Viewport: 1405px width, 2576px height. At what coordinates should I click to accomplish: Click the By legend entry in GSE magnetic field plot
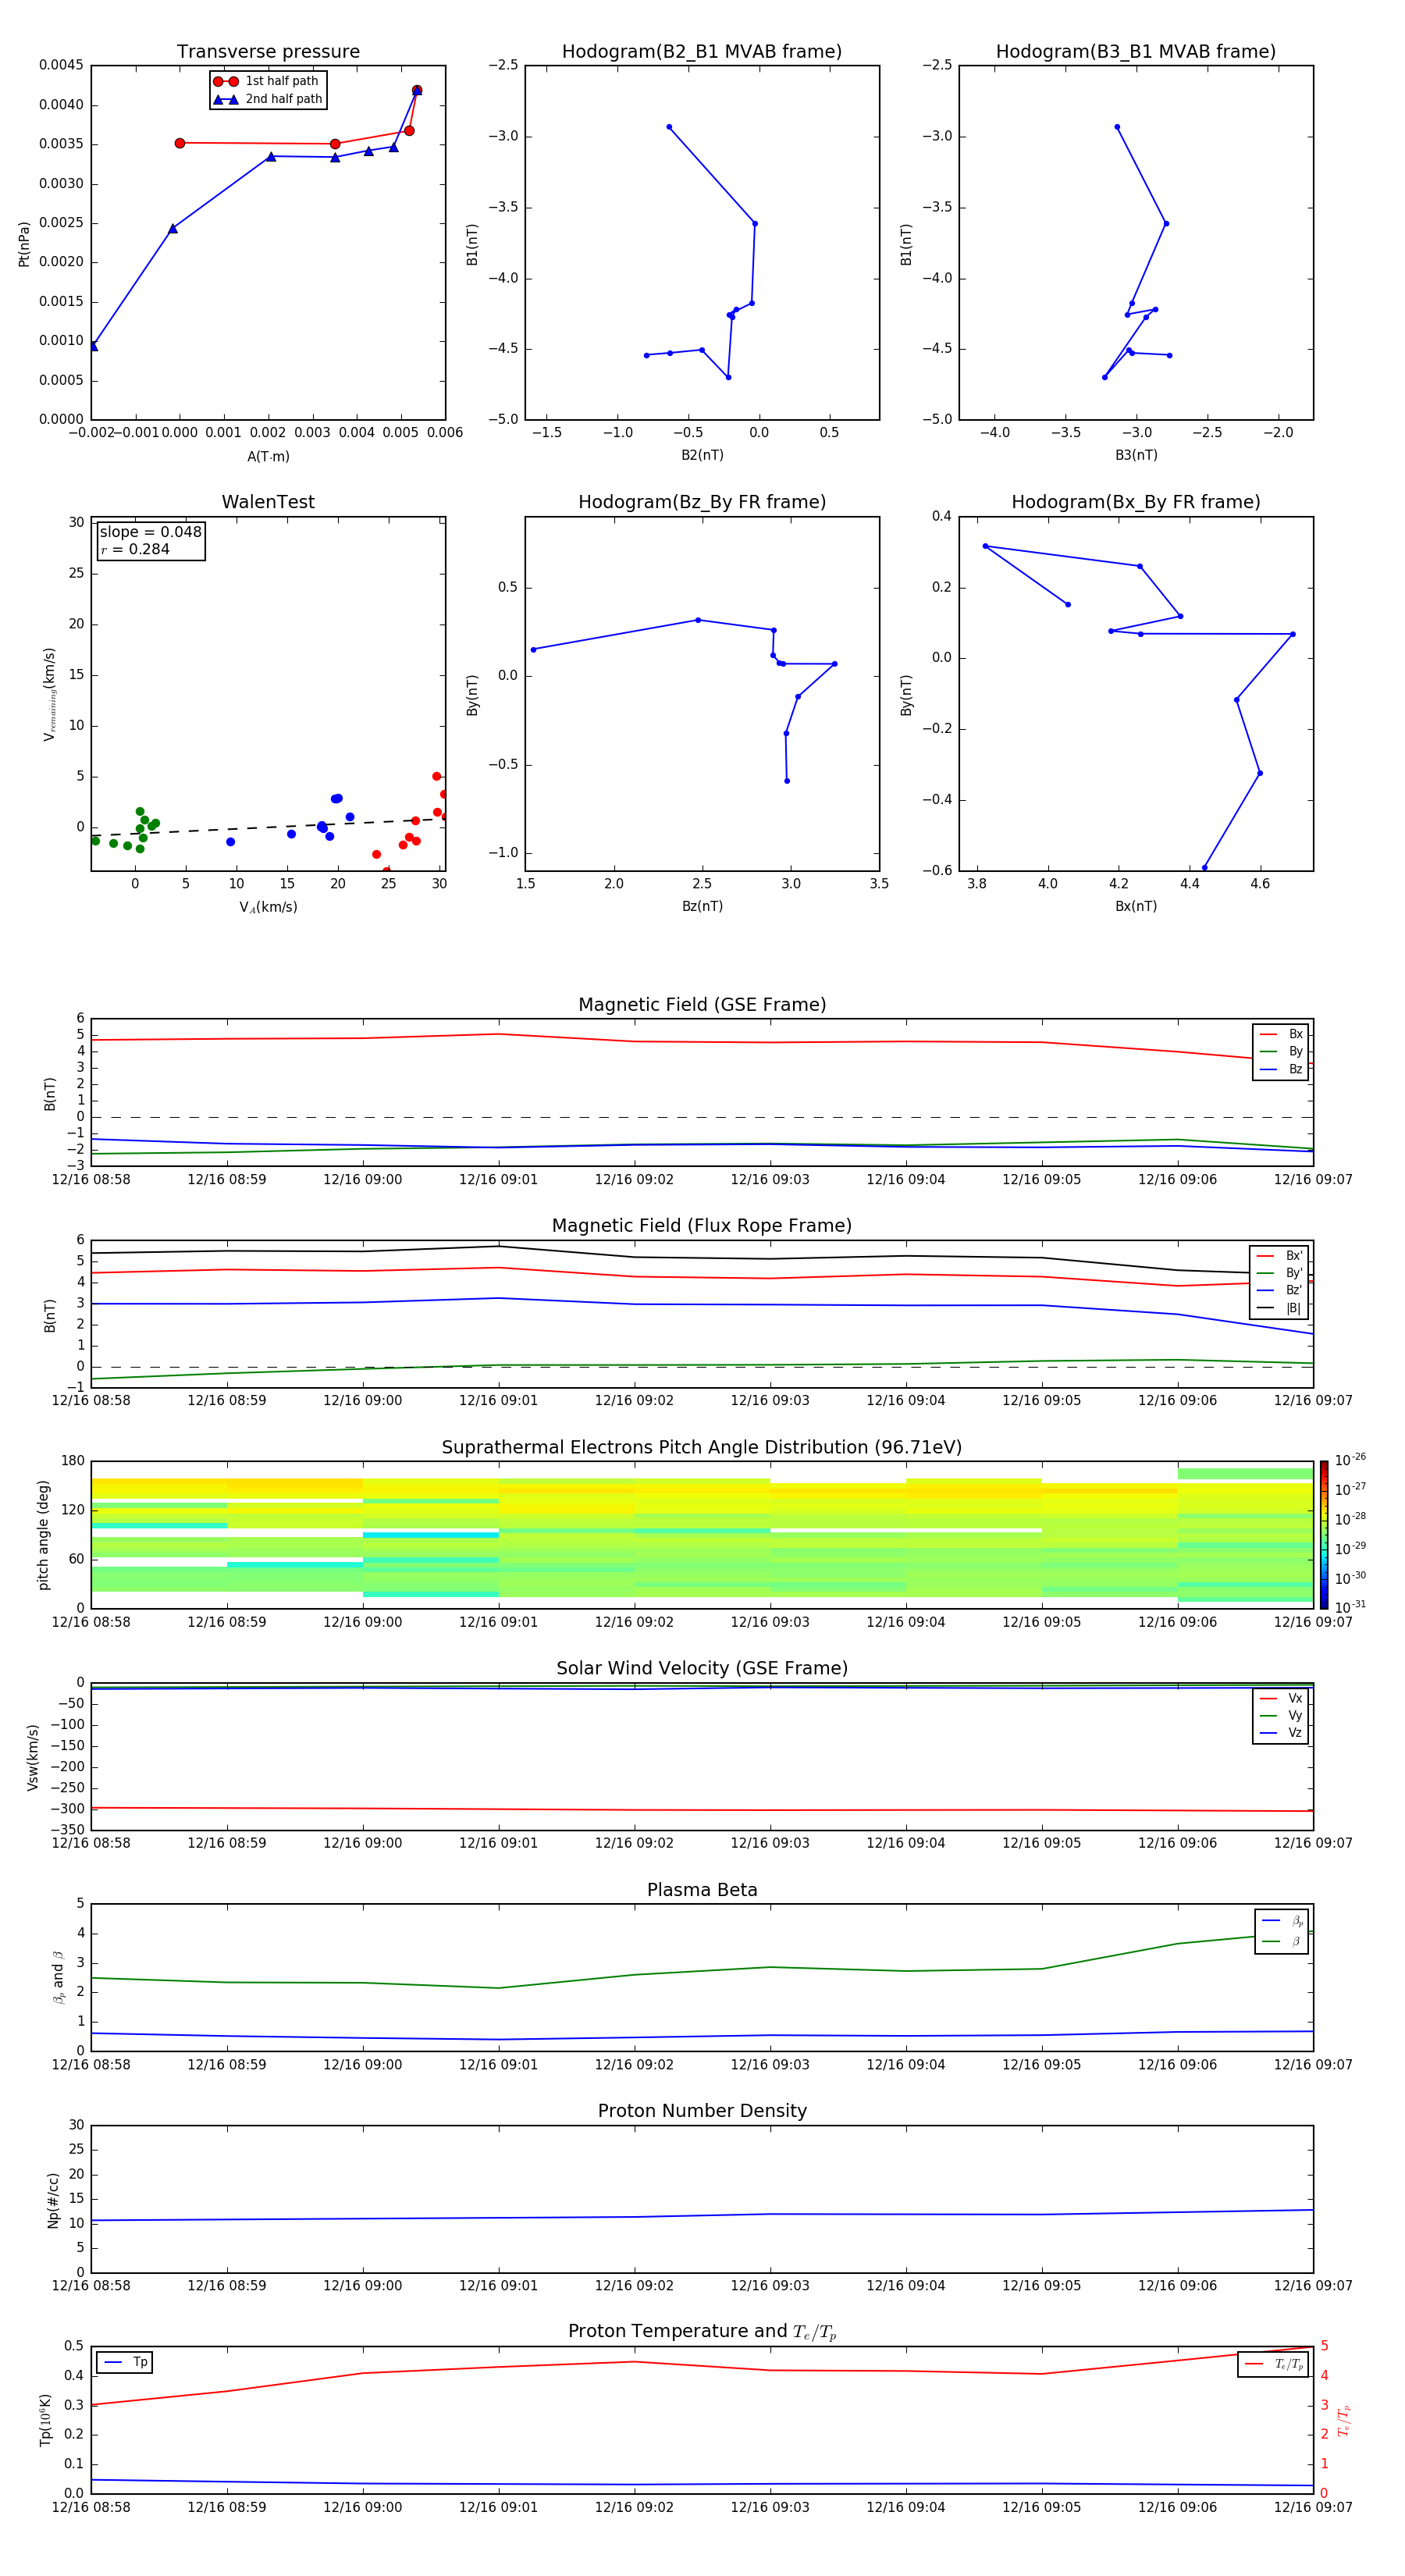(x=1281, y=1051)
